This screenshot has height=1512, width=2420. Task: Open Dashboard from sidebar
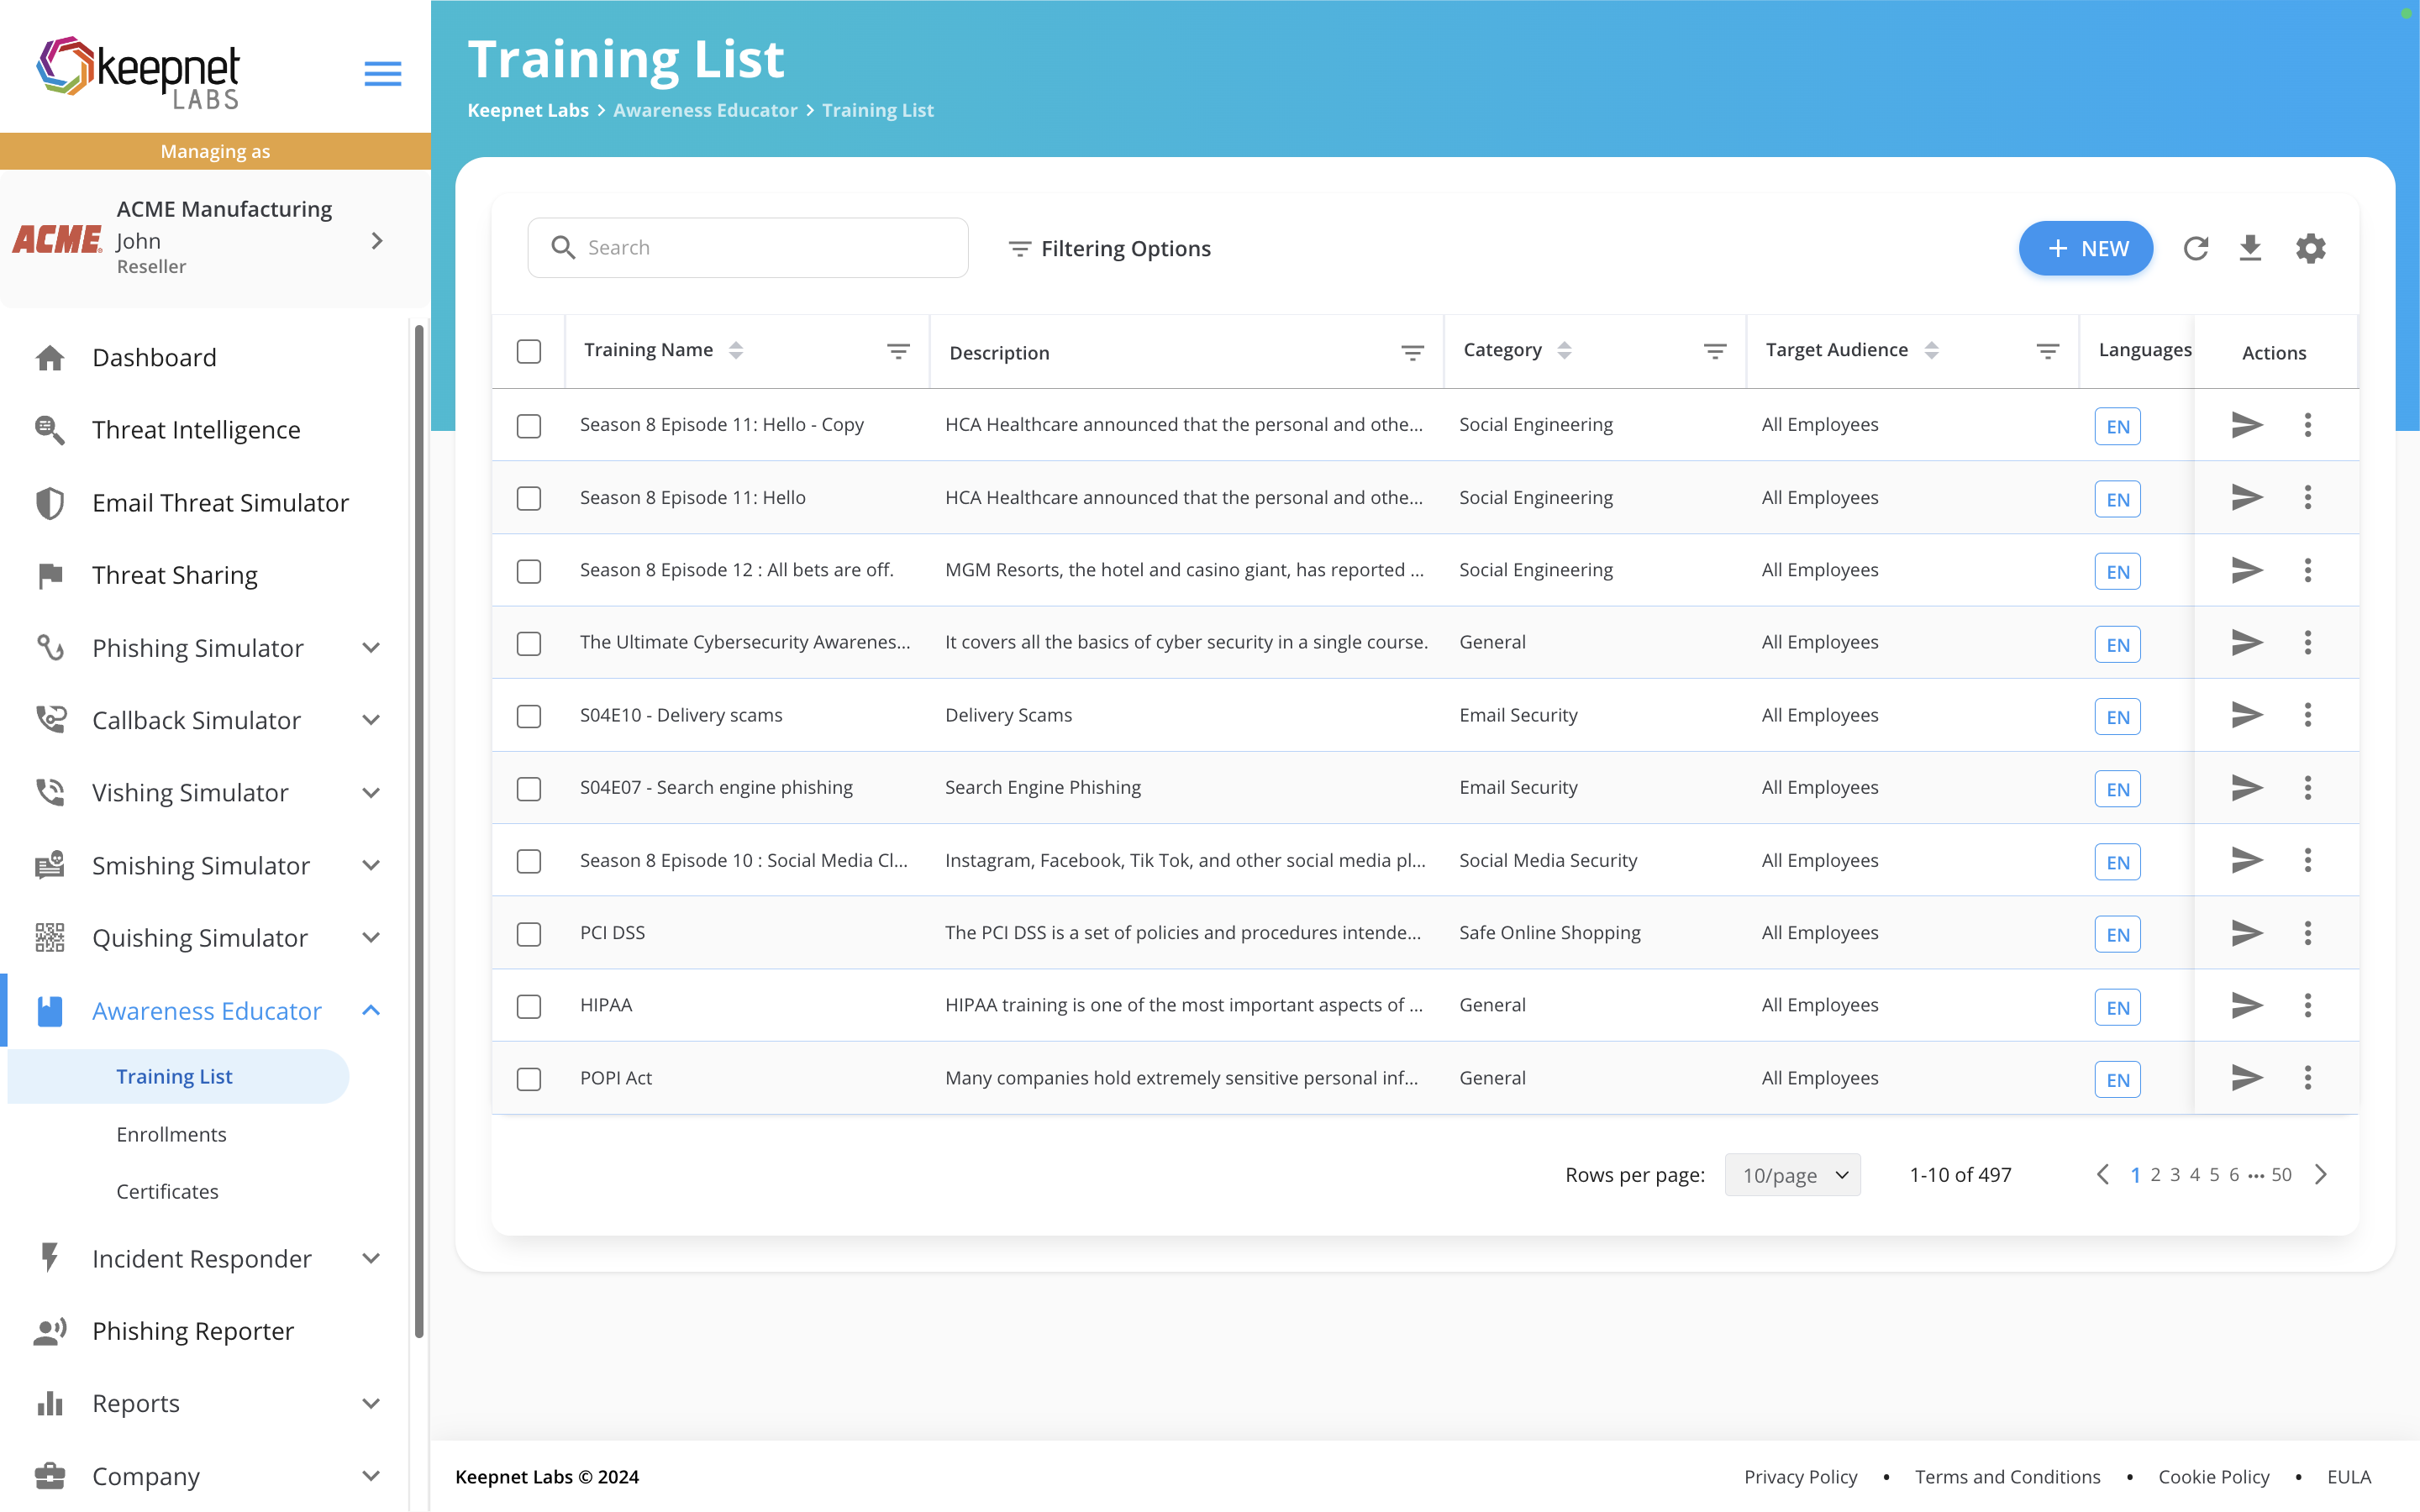point(154,357)
